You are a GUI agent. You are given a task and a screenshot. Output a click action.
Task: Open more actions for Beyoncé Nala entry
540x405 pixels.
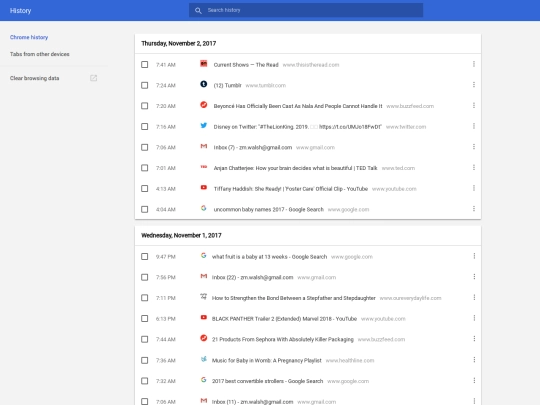474,105
